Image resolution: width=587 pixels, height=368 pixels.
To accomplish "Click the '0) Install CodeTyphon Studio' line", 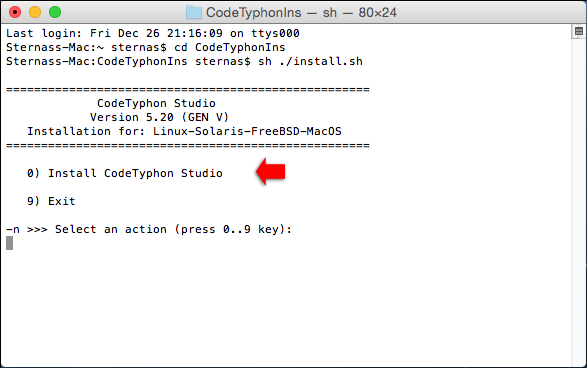I will (x=125, y=173).
